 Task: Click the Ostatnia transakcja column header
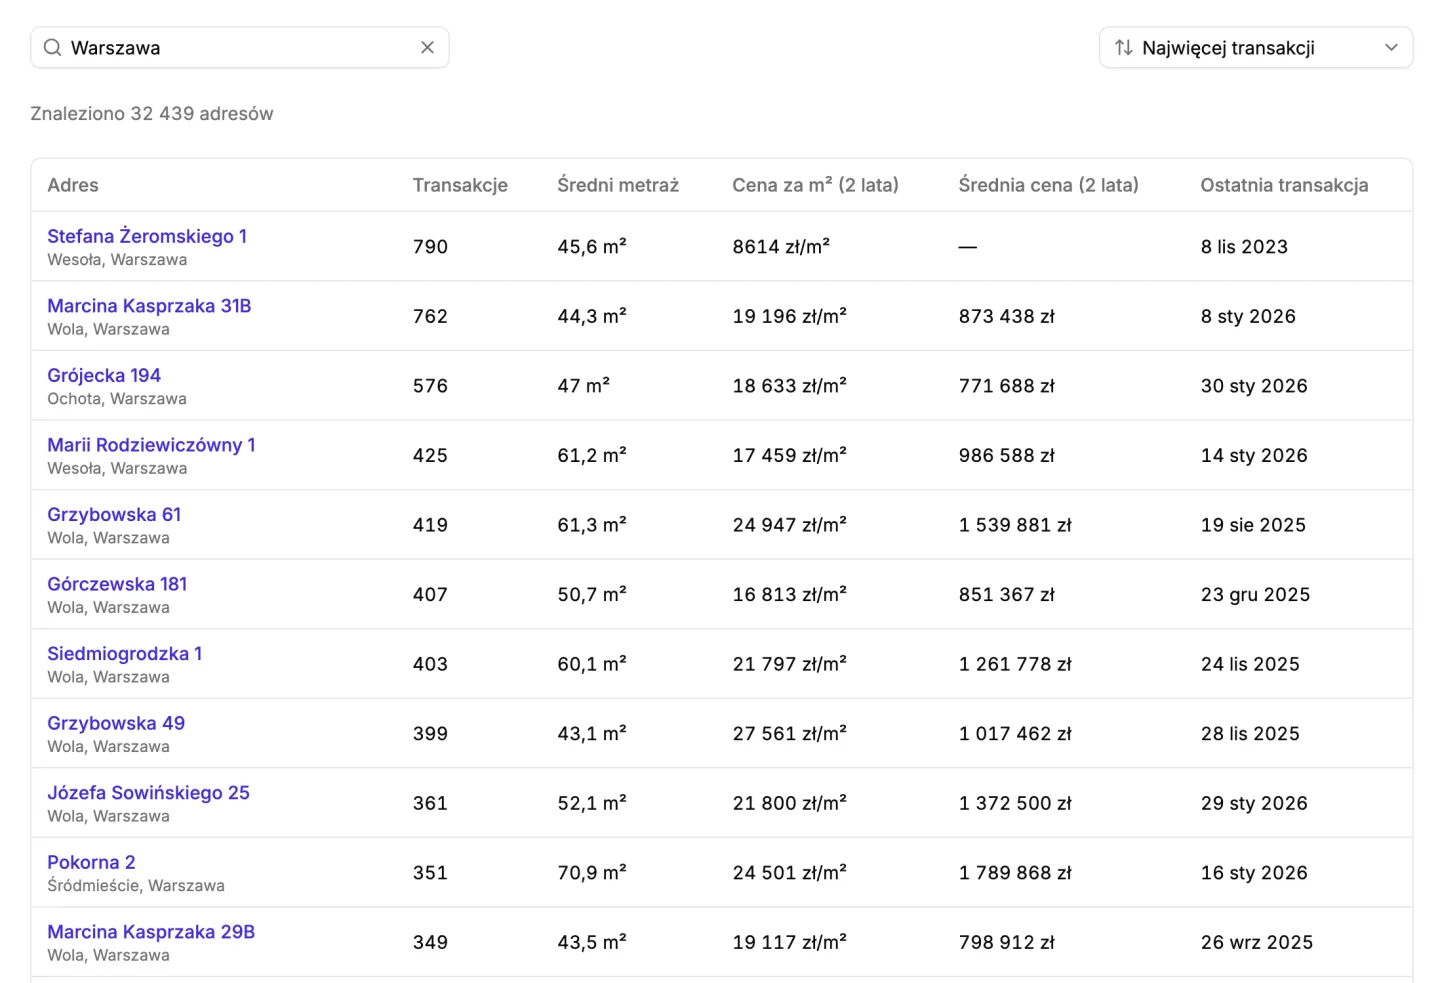coord(1284,185)
